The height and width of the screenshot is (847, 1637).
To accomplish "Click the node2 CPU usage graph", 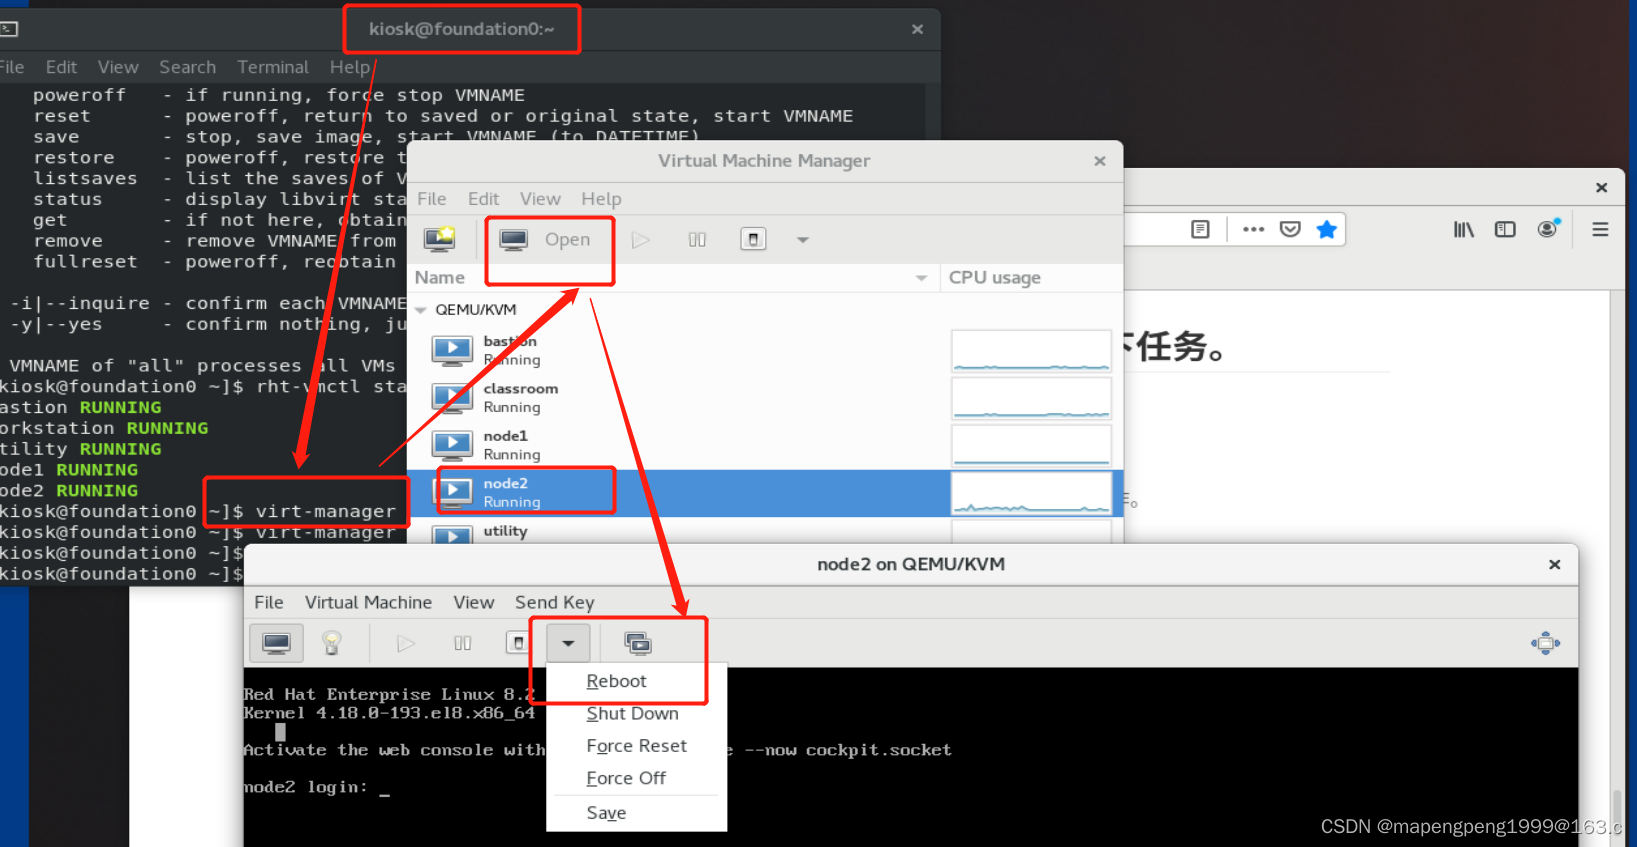I will click(x=1031, y=493).
